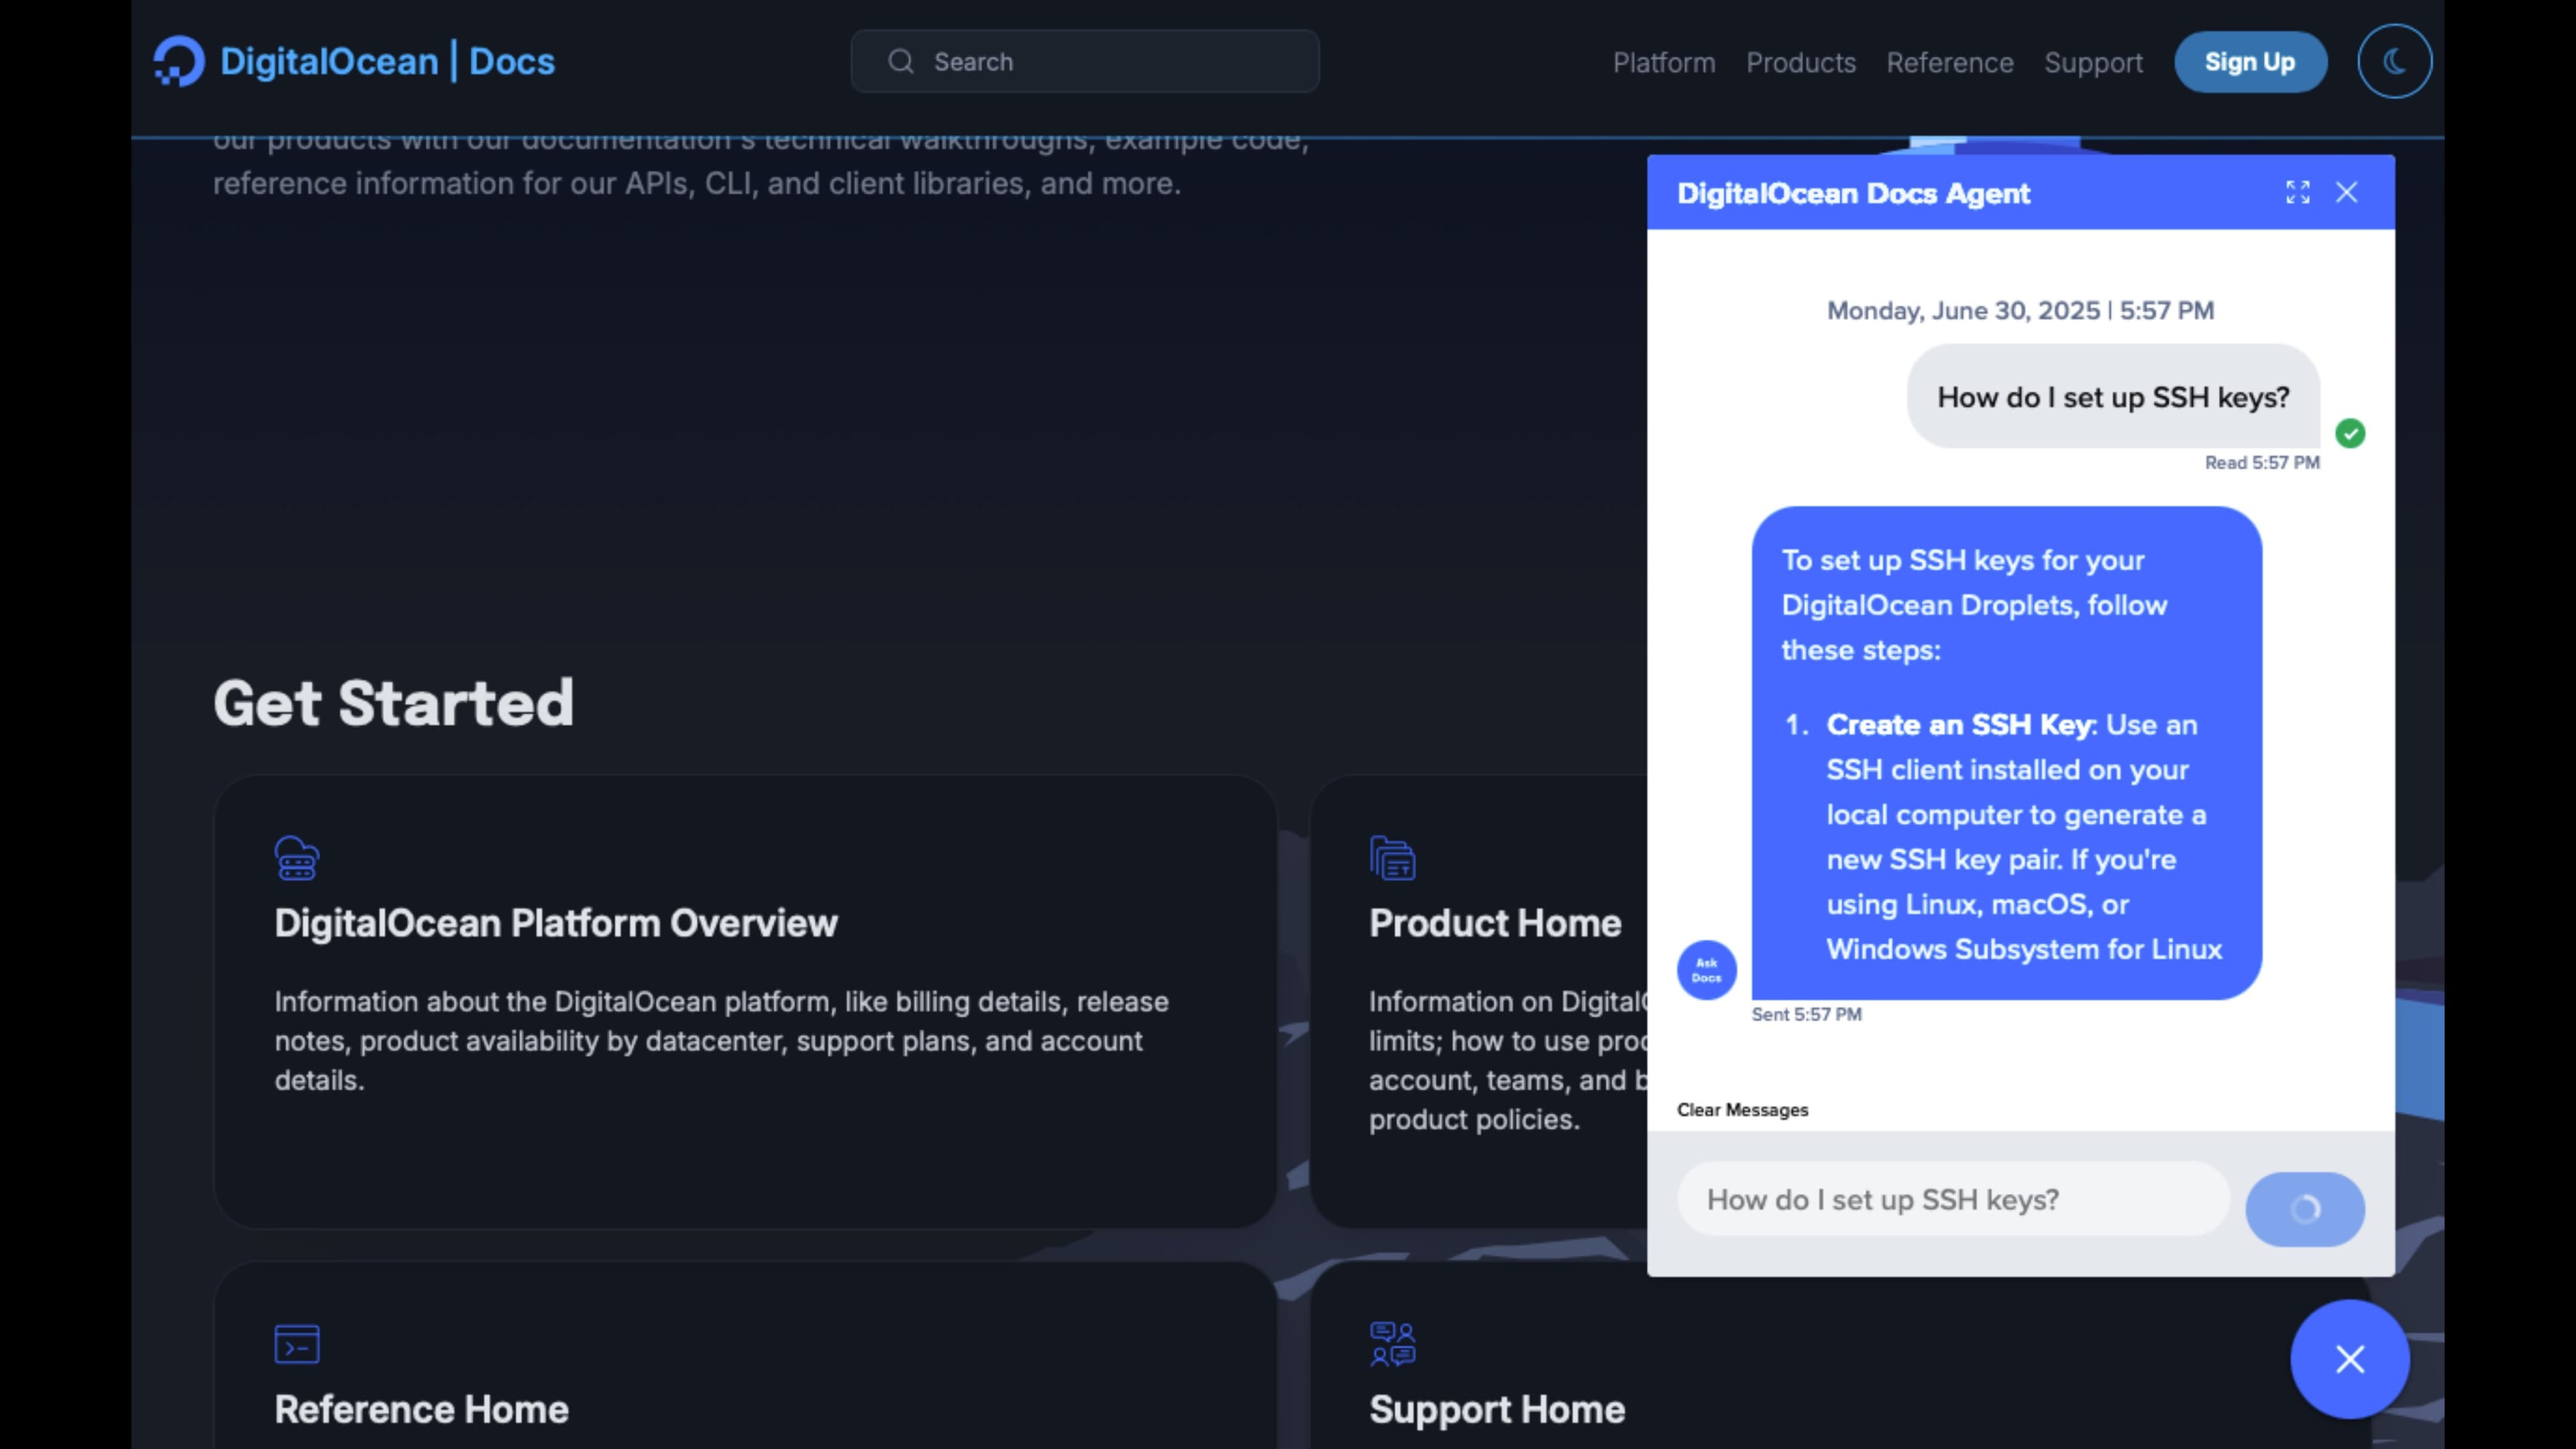Image resolution: width=2576 pixels, height=1449 pixels.
Task: Open the Platform menu
Action: pyautogui.click(x=1664, y=63)
